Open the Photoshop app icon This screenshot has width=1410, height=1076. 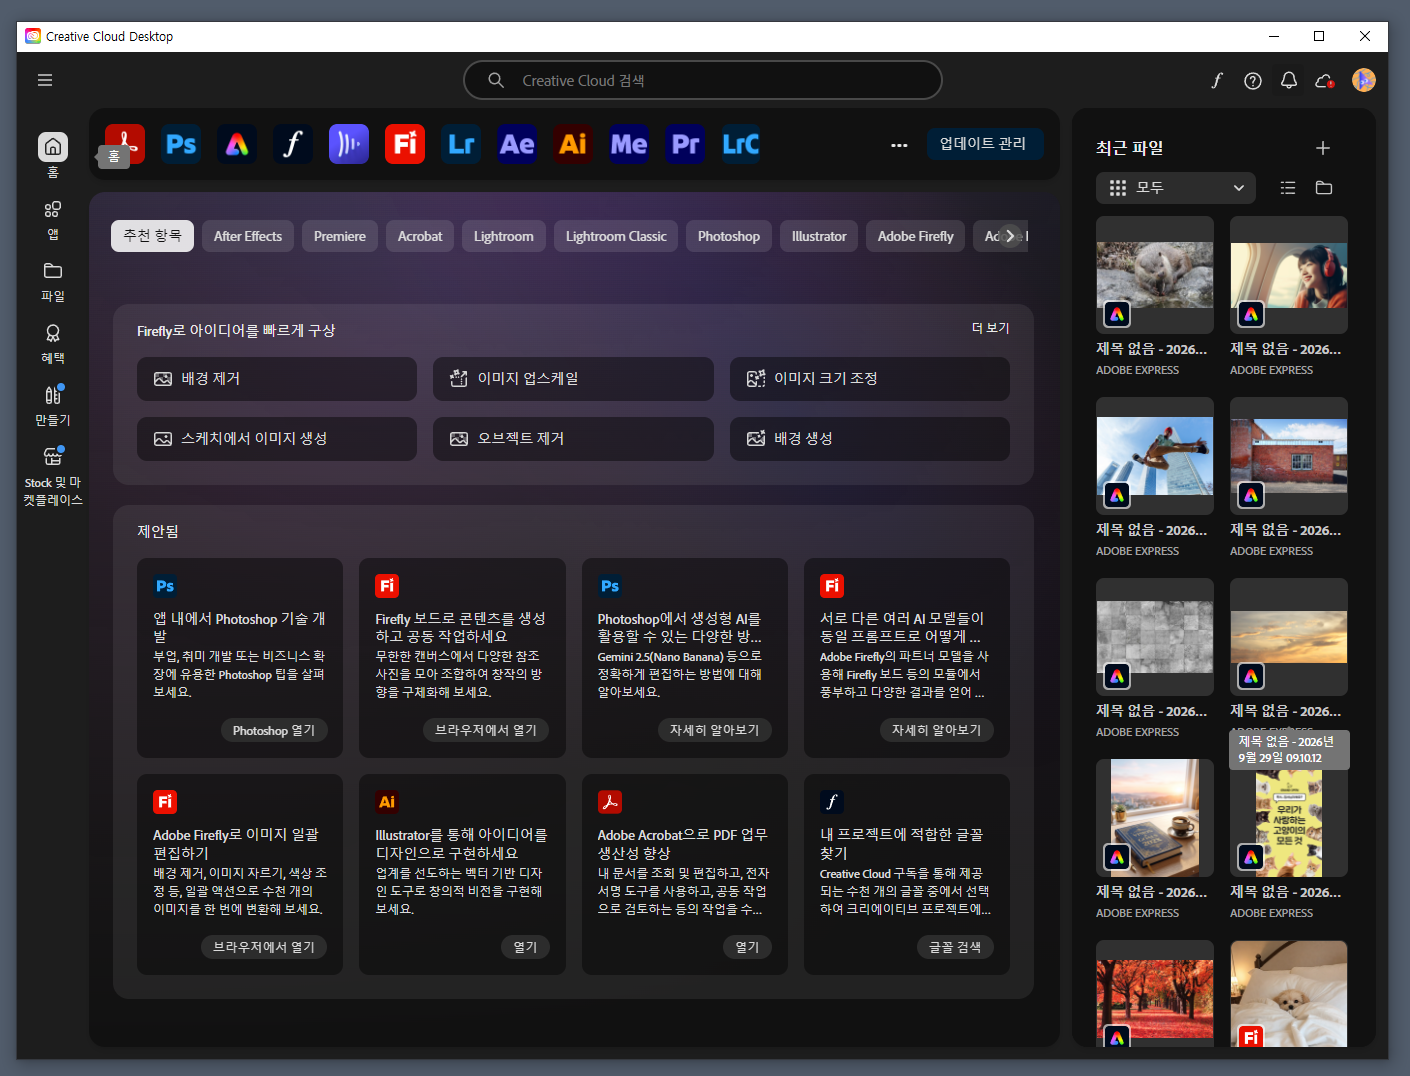click(x=181, y=144)
